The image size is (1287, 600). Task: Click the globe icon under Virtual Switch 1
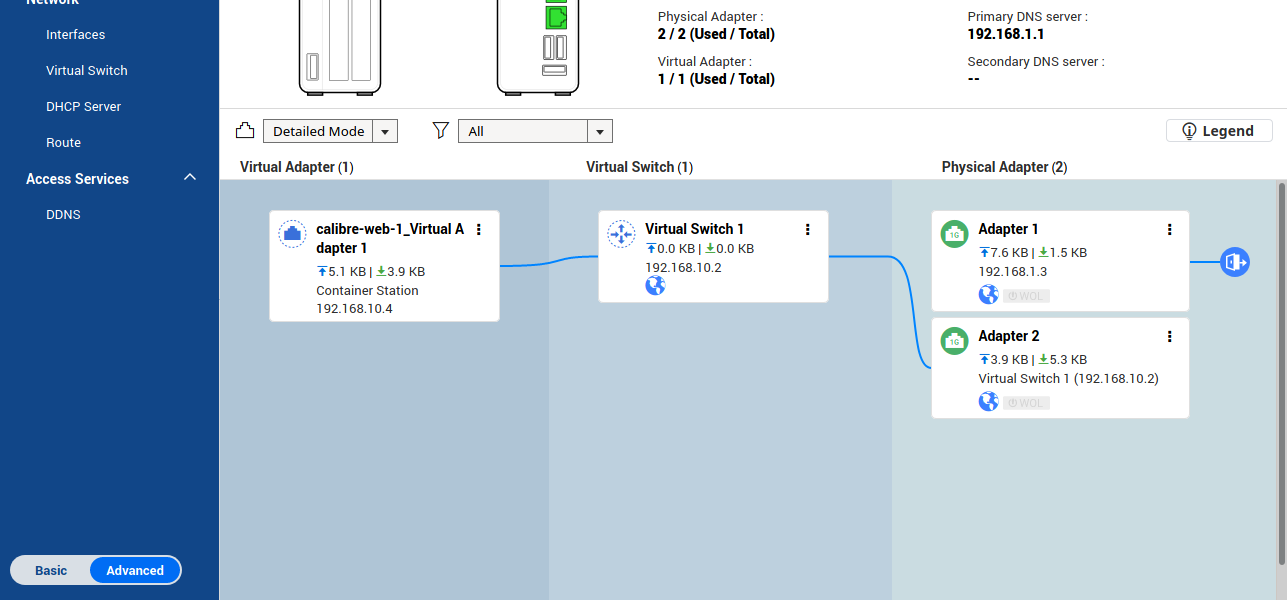(655, 286)
